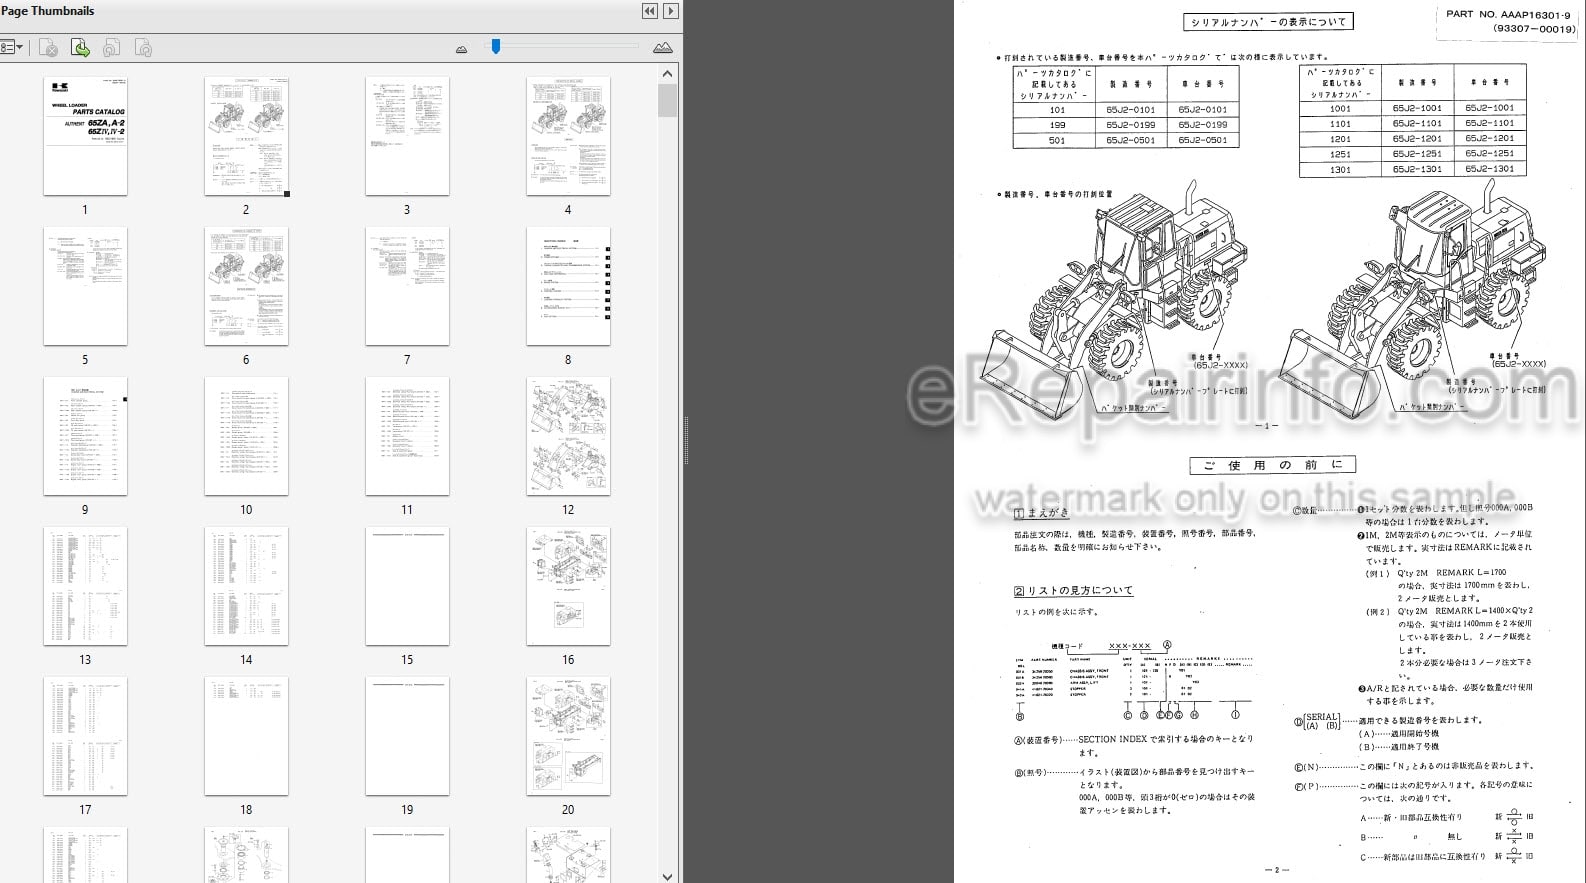Image resolution: width=1586 pixels, height=883 pixels.
Task: Collapse the Page Thumbnails panel with double arrow
Action: coord(650,11)
